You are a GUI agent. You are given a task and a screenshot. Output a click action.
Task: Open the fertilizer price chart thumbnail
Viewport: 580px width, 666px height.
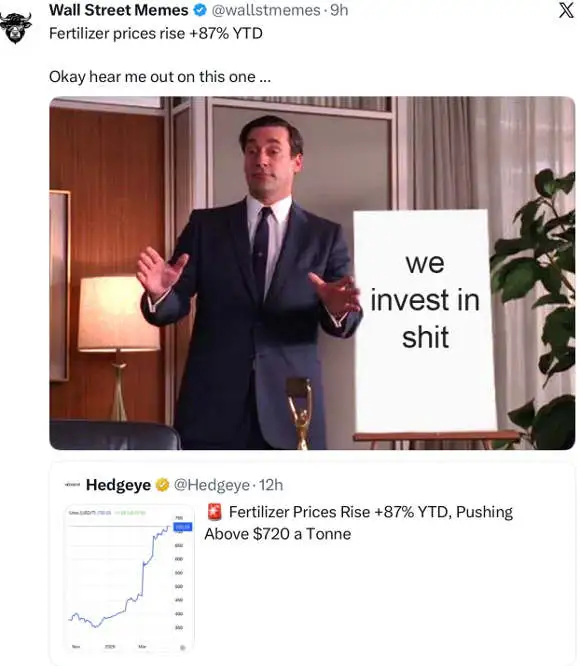pos(130,579)
